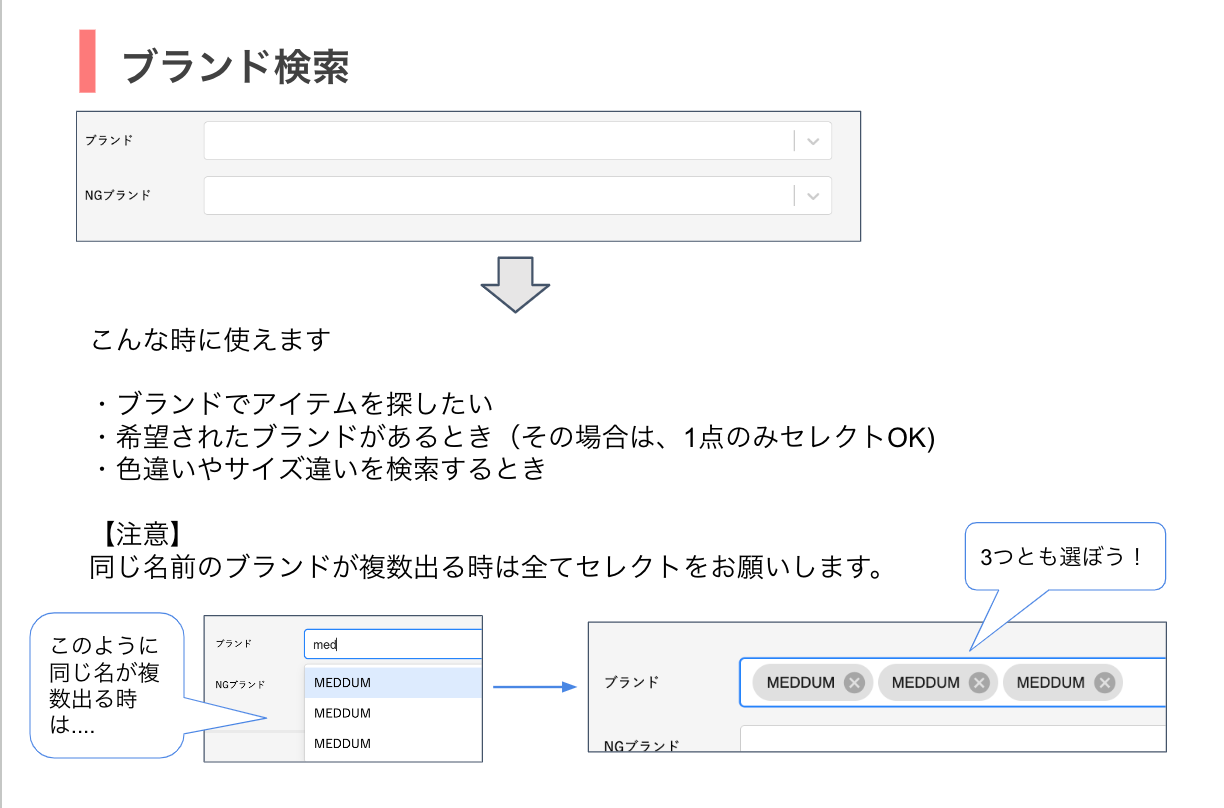Click the first MEDDUM chip label
Screen dimensions: 1224x808
coord(800,683)
